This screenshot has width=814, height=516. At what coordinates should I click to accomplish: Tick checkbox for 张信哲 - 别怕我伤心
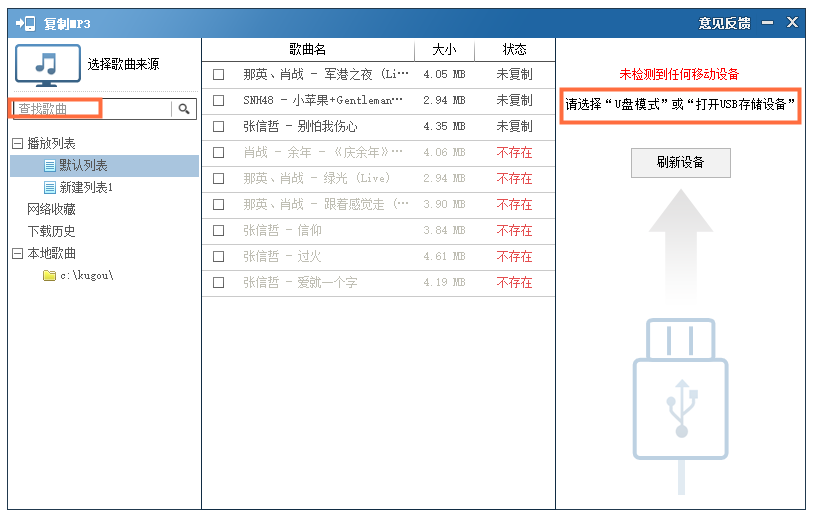[219, 127]
